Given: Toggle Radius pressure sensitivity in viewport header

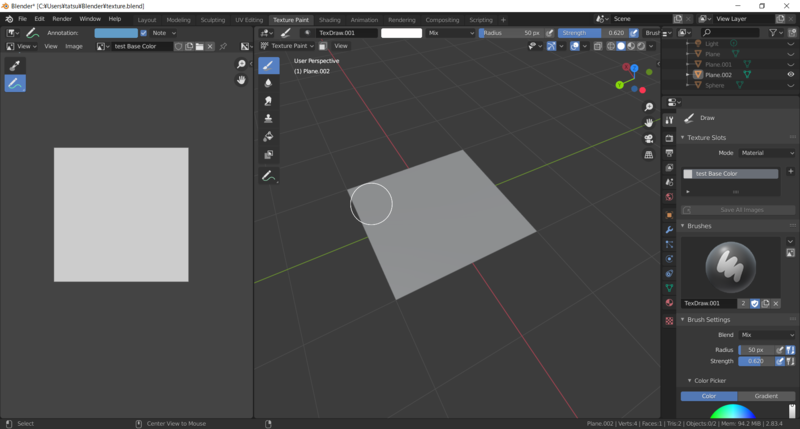Looking at the screenshot, I should point(549,33).
